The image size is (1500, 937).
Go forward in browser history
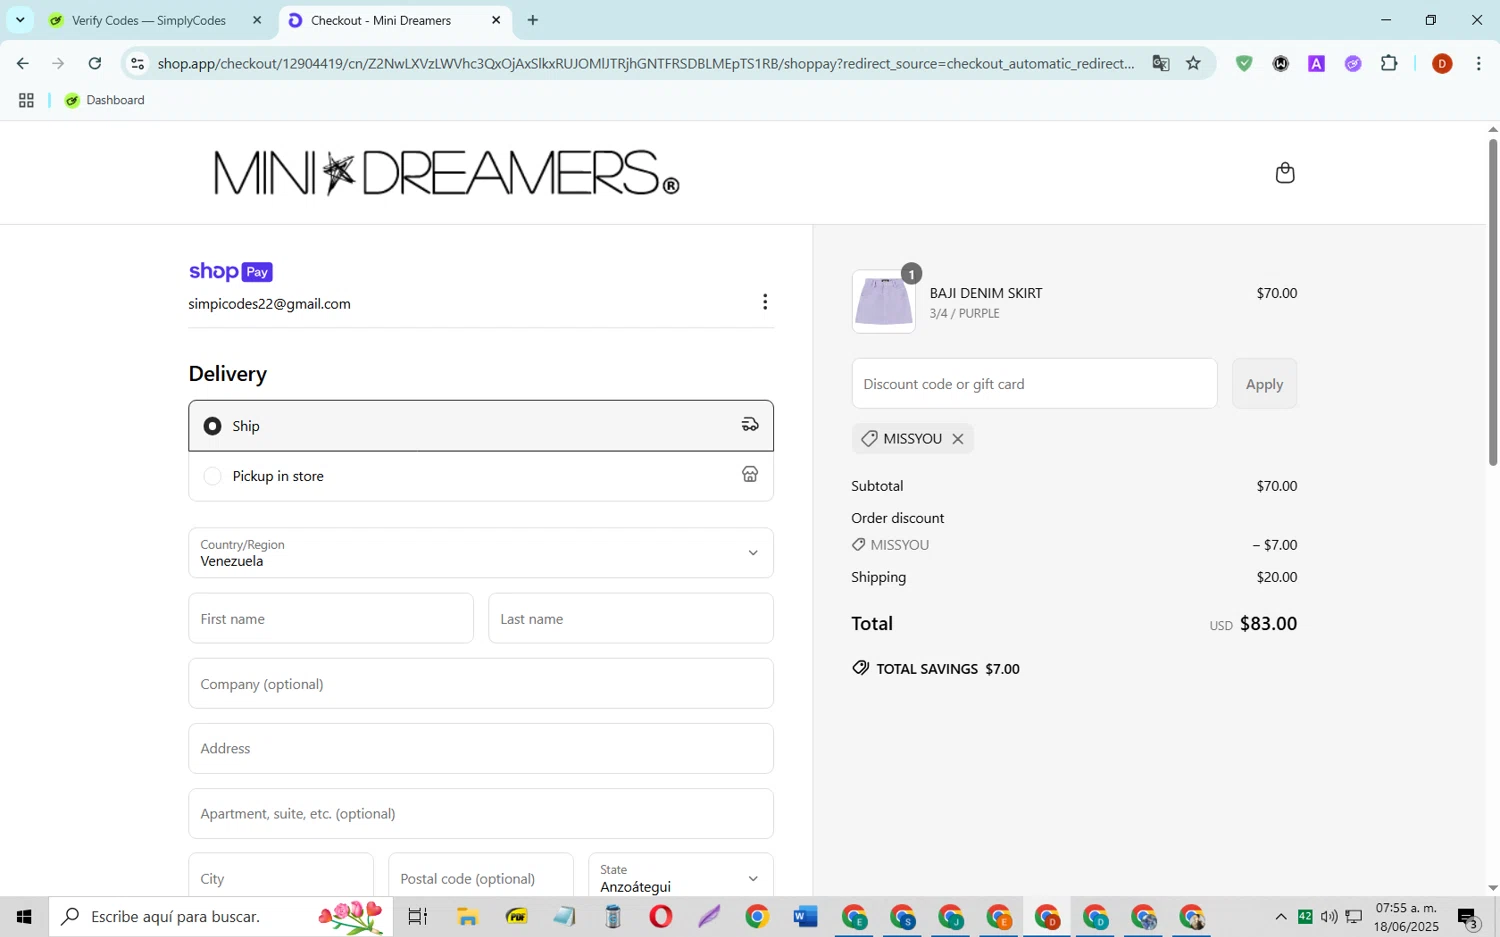coord(58,63)
